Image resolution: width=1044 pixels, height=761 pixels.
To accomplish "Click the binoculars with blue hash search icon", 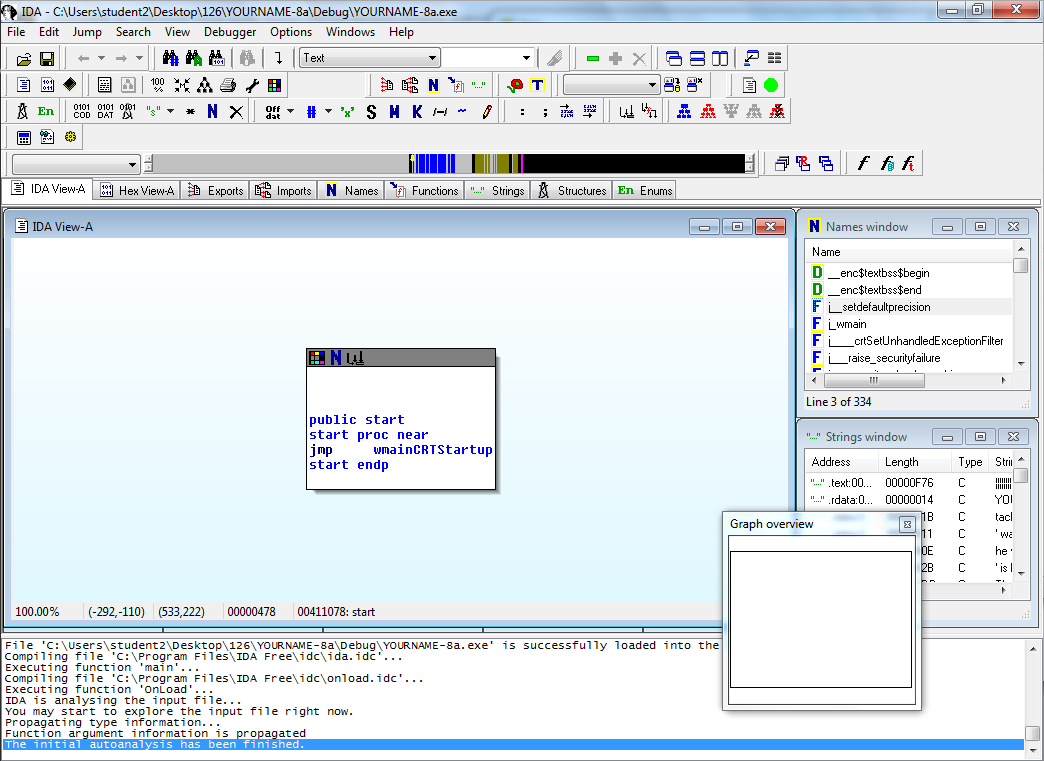I will coord(170,59).
